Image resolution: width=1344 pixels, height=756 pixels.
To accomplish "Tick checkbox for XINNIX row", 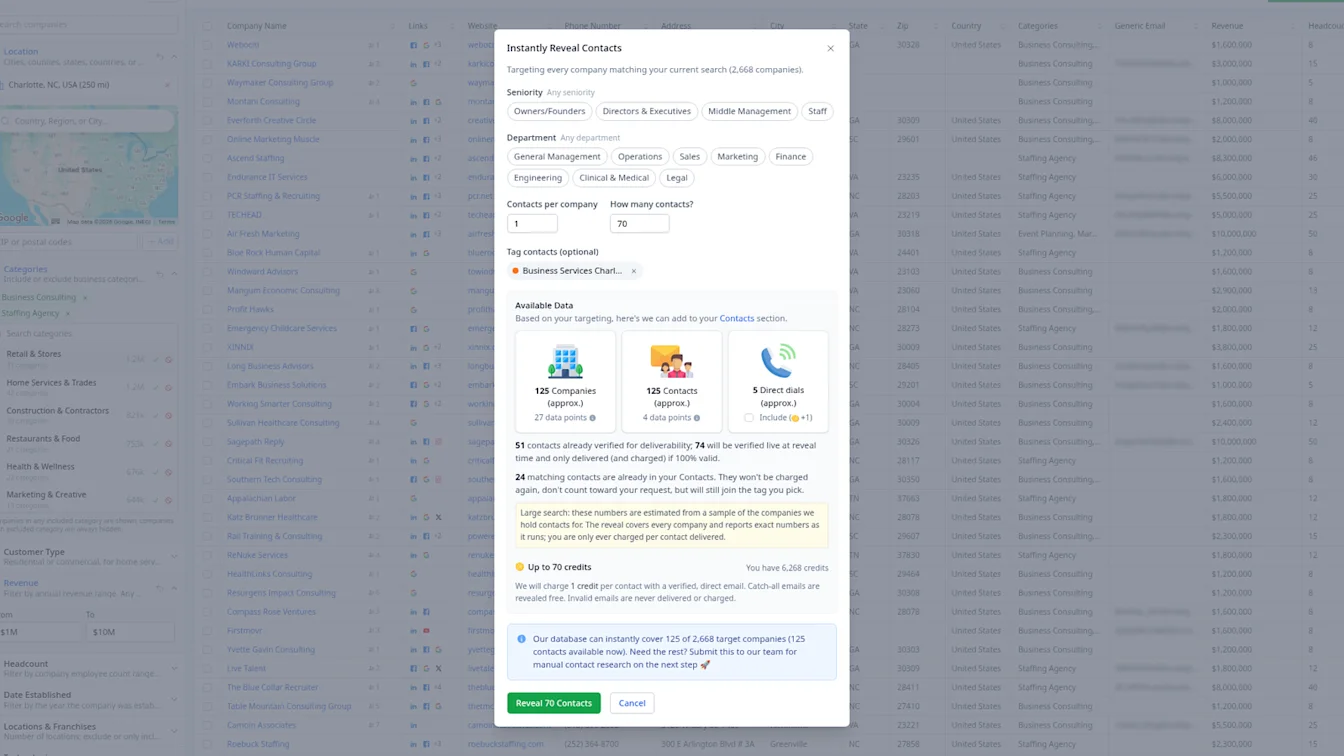I will click(x=207, y=347).
